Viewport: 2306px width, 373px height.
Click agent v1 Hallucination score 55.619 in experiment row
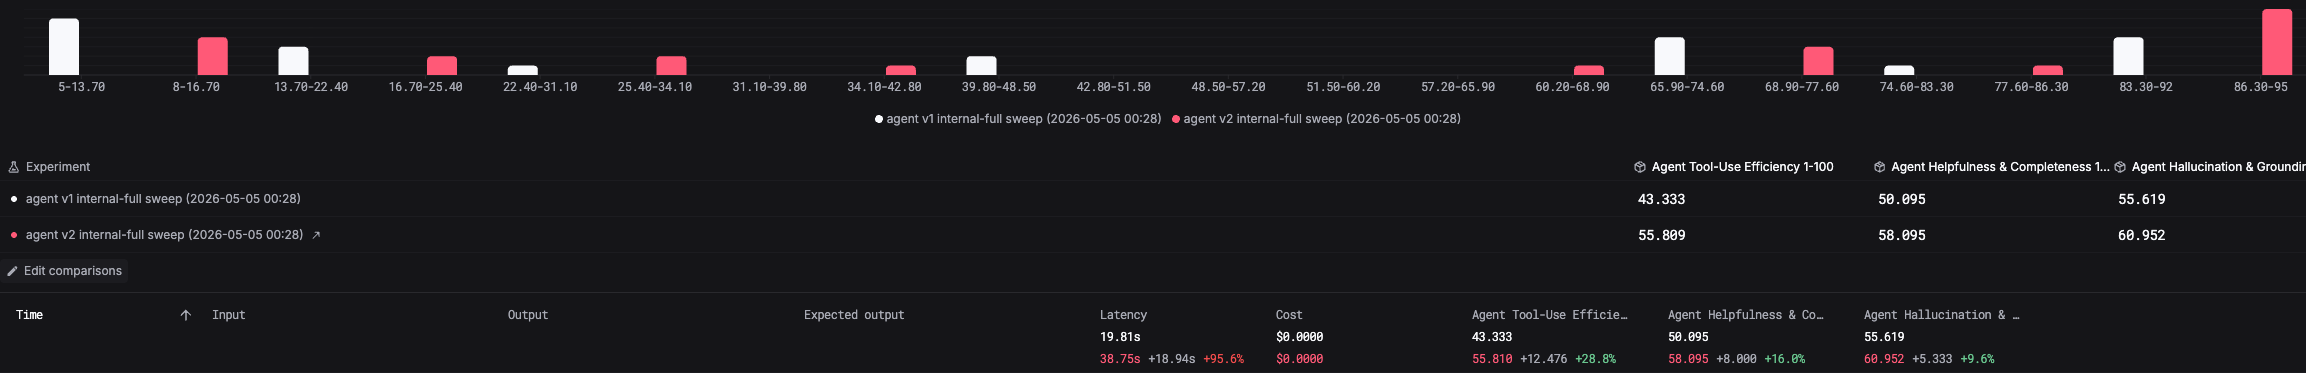point(2141,199)
